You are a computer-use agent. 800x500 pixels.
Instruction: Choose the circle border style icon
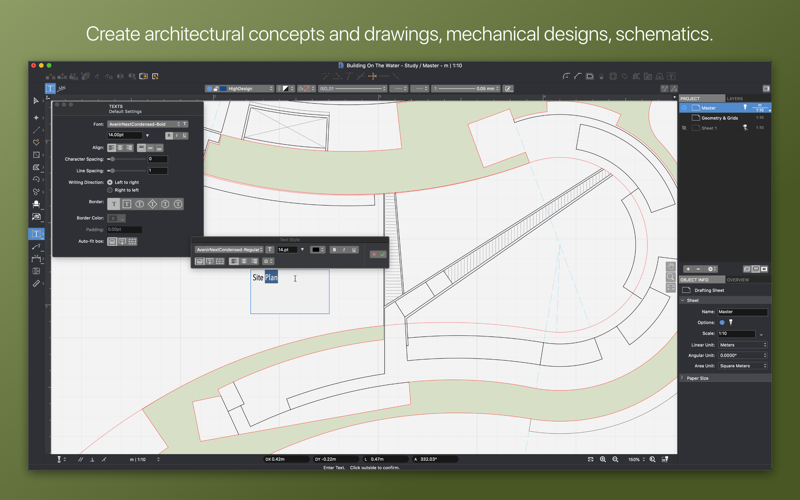[x=140, y=204]
